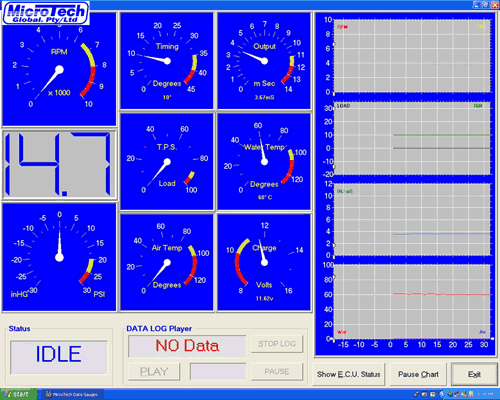Click the PLAY button
This screenshot has width=500, height=400.
click(154, 372)
